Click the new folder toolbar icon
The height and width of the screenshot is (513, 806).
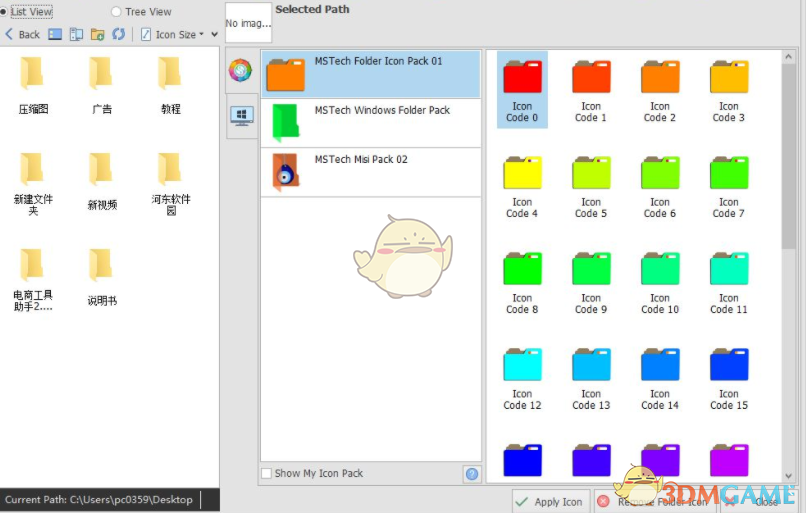(97, 34)
